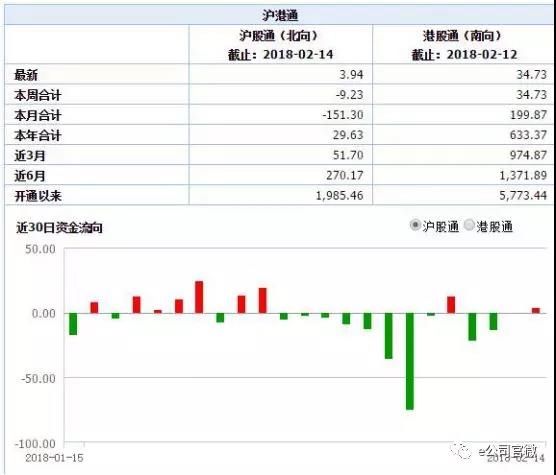
Task: Select the 沪股通 radio button
Action: [x=415, y=225]
